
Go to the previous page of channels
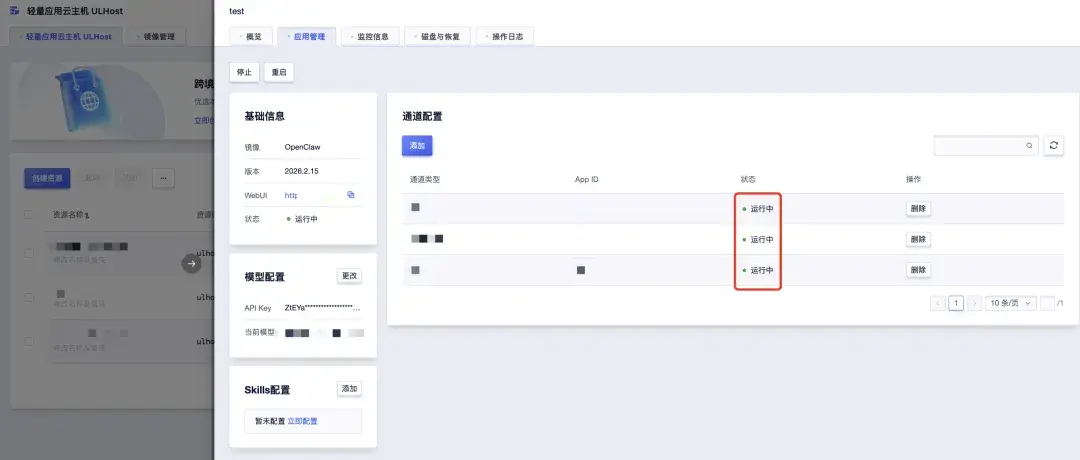(937, 303)
